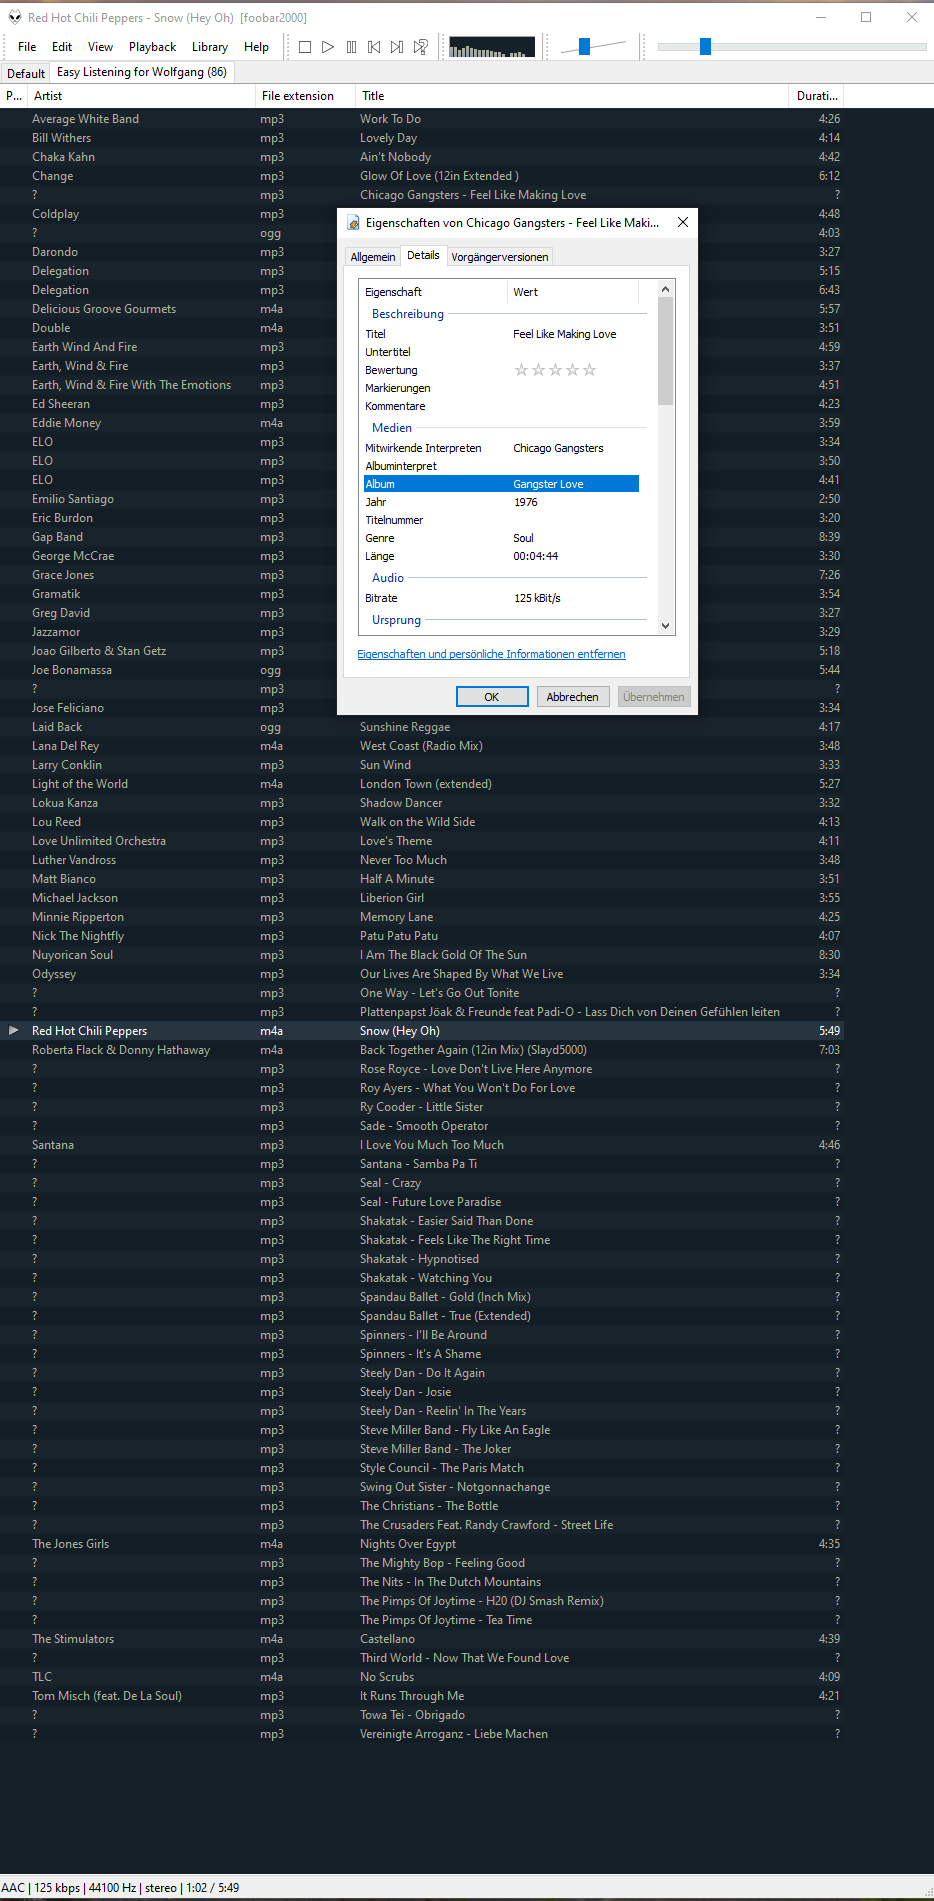
Task: Skip to the next track
Action: click(397, 47)
